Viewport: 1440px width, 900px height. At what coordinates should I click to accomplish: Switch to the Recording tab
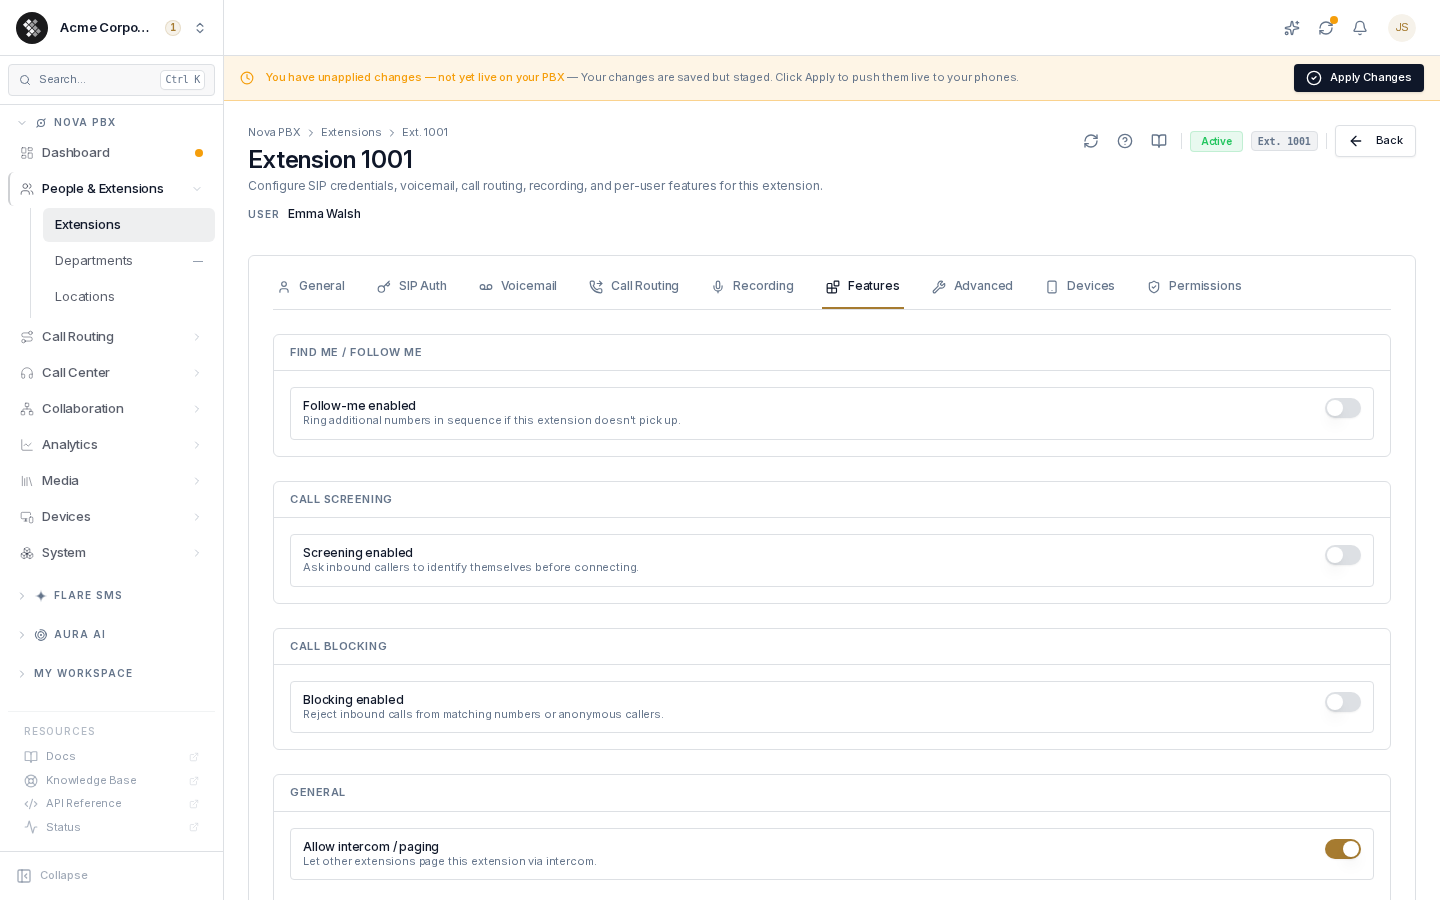(x=752, y=286)
